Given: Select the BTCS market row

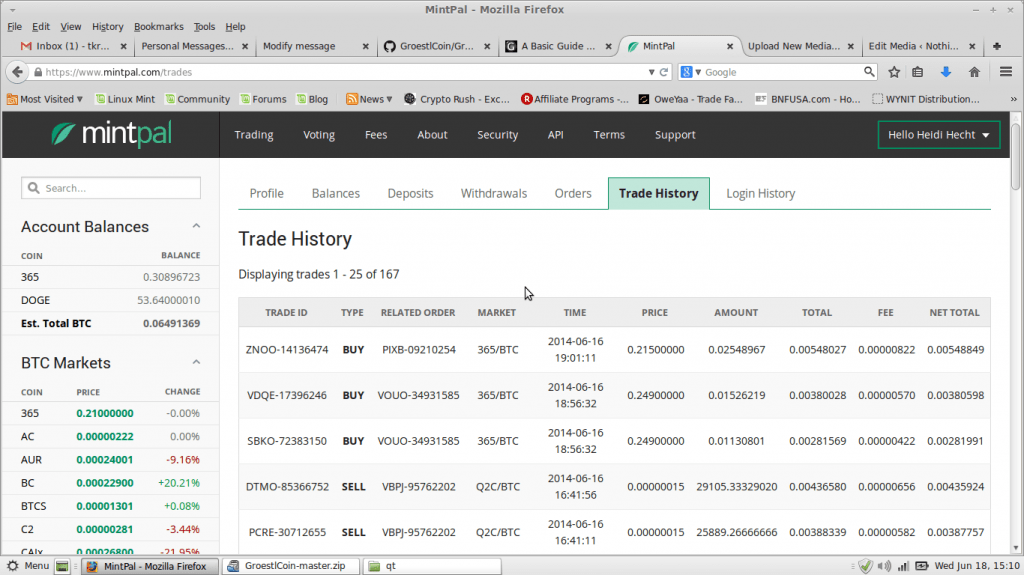Looking at the screenshot, I should (x=110, y=506).
